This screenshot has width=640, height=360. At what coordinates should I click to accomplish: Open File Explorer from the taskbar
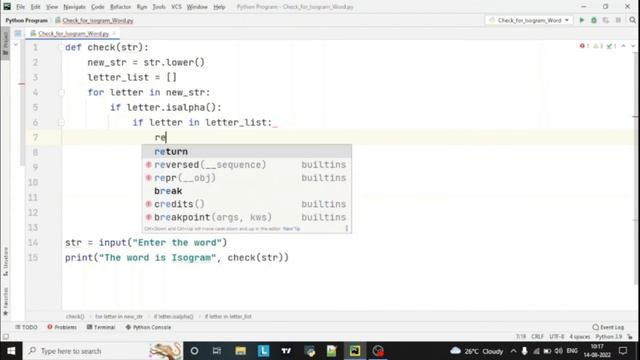(240, 351)
